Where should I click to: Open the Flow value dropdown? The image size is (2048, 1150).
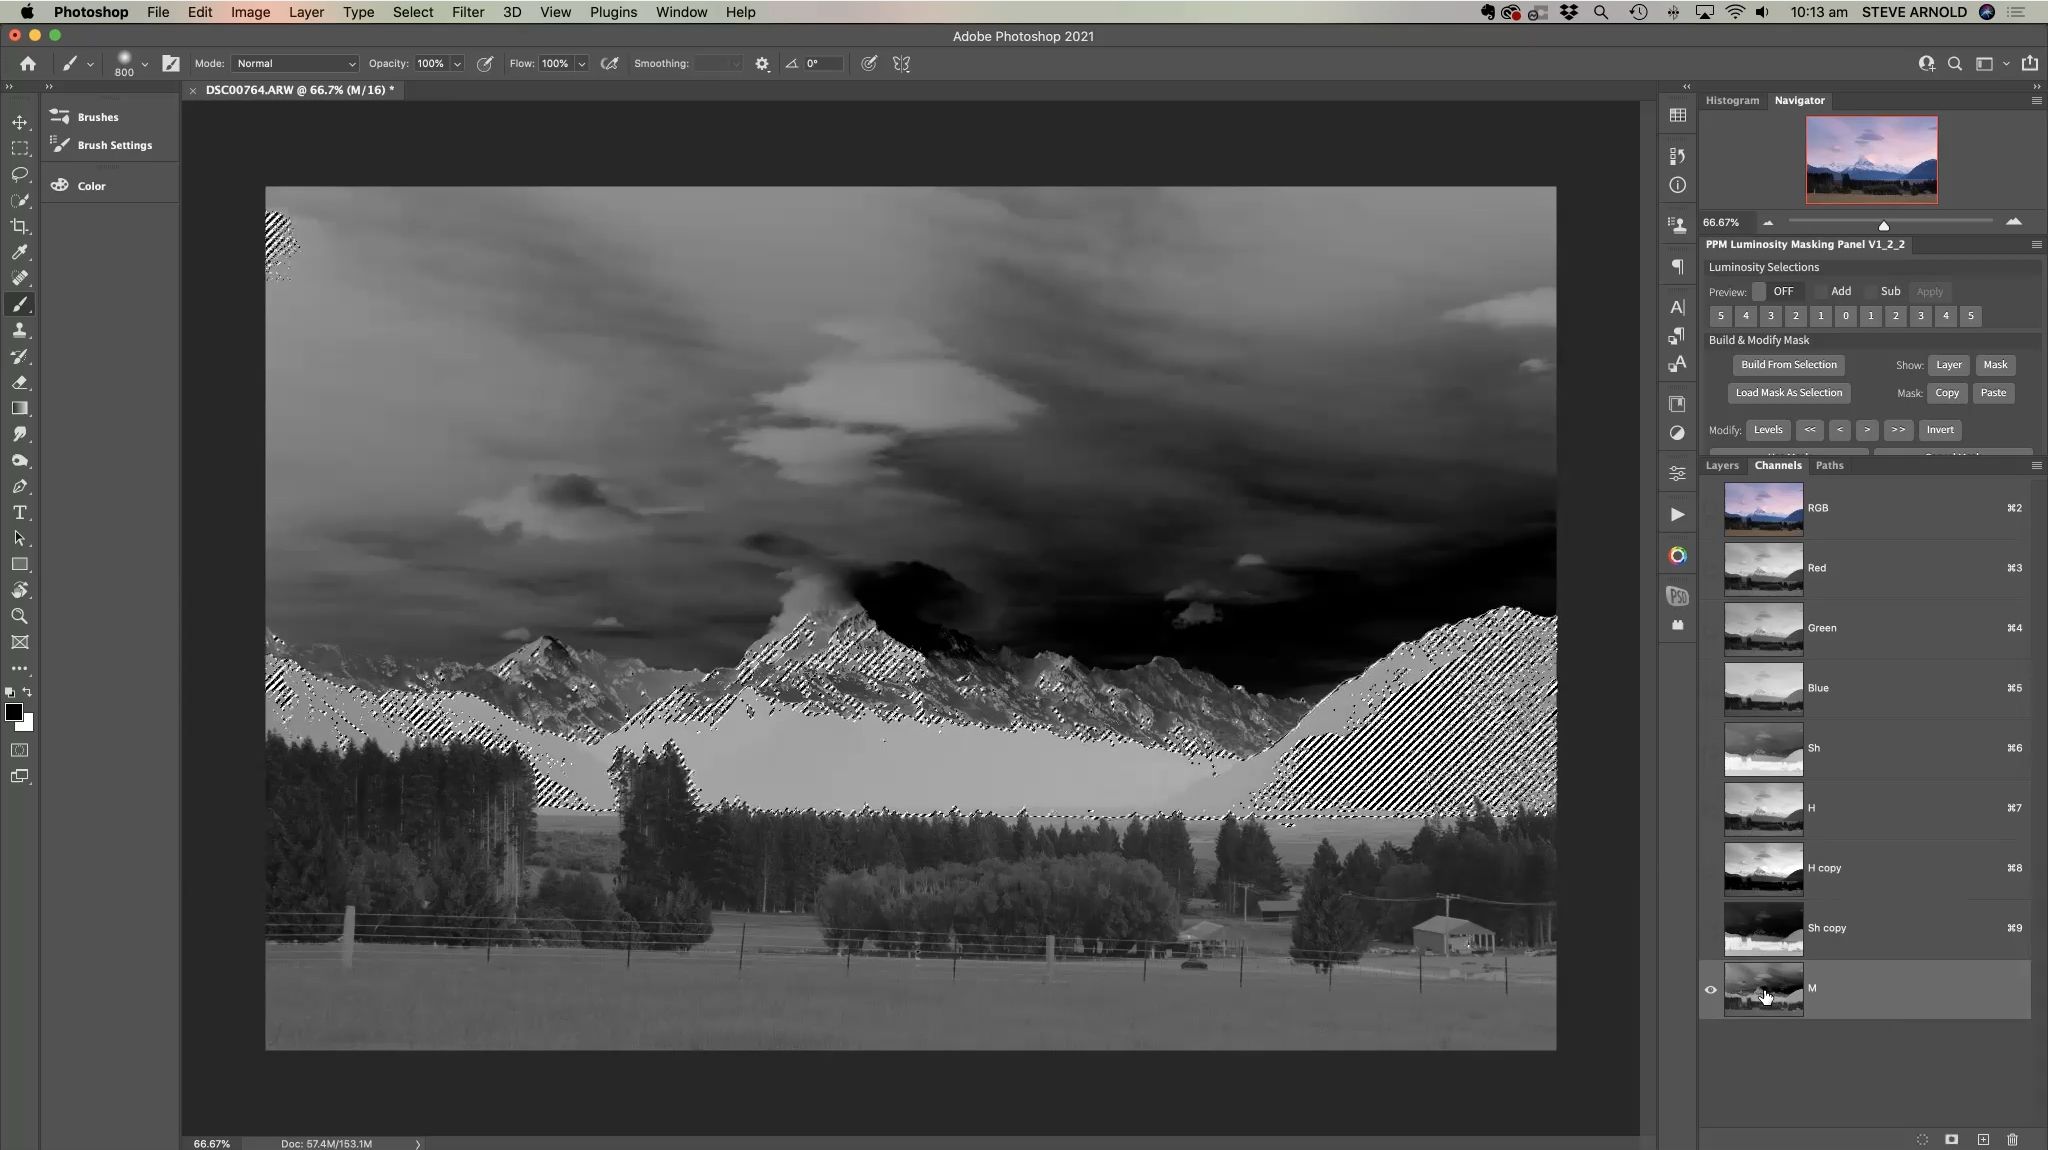[581, 63]
